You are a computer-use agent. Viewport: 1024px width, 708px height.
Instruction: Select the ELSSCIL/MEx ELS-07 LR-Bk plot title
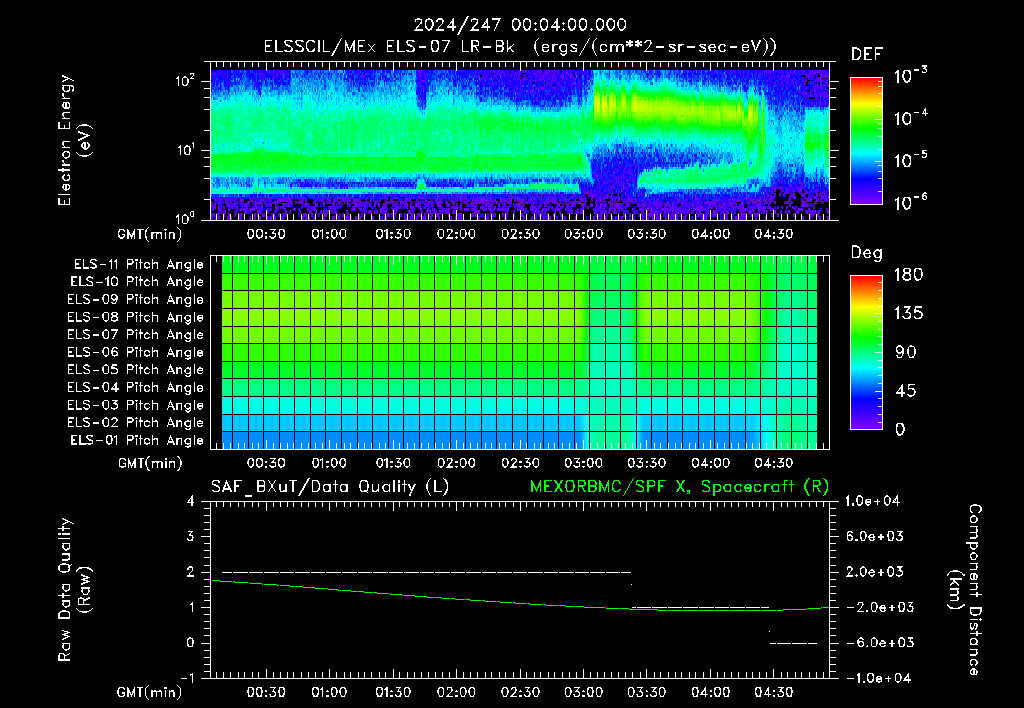520,47
